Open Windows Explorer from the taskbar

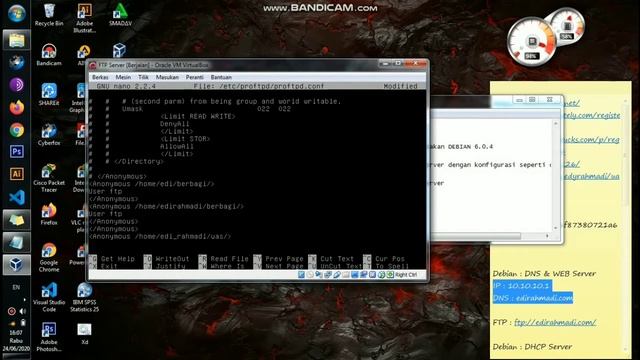16,40
